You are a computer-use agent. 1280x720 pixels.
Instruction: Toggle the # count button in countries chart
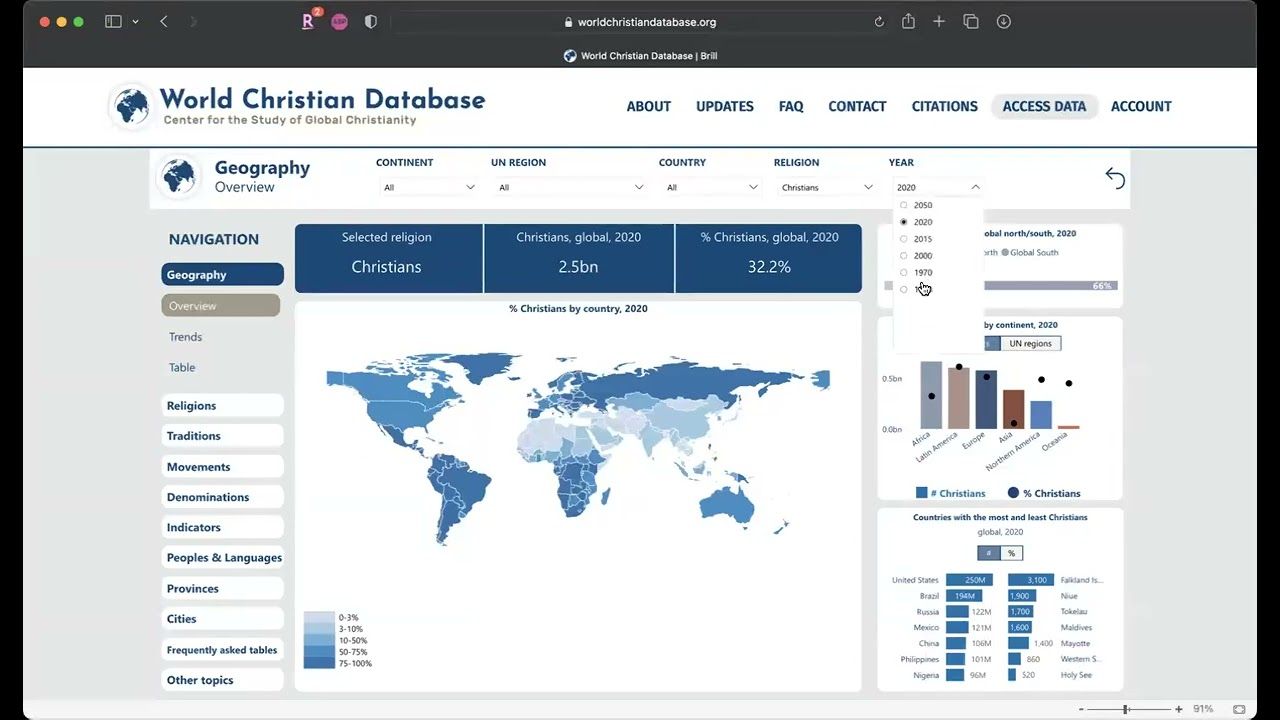pos(988,553)
